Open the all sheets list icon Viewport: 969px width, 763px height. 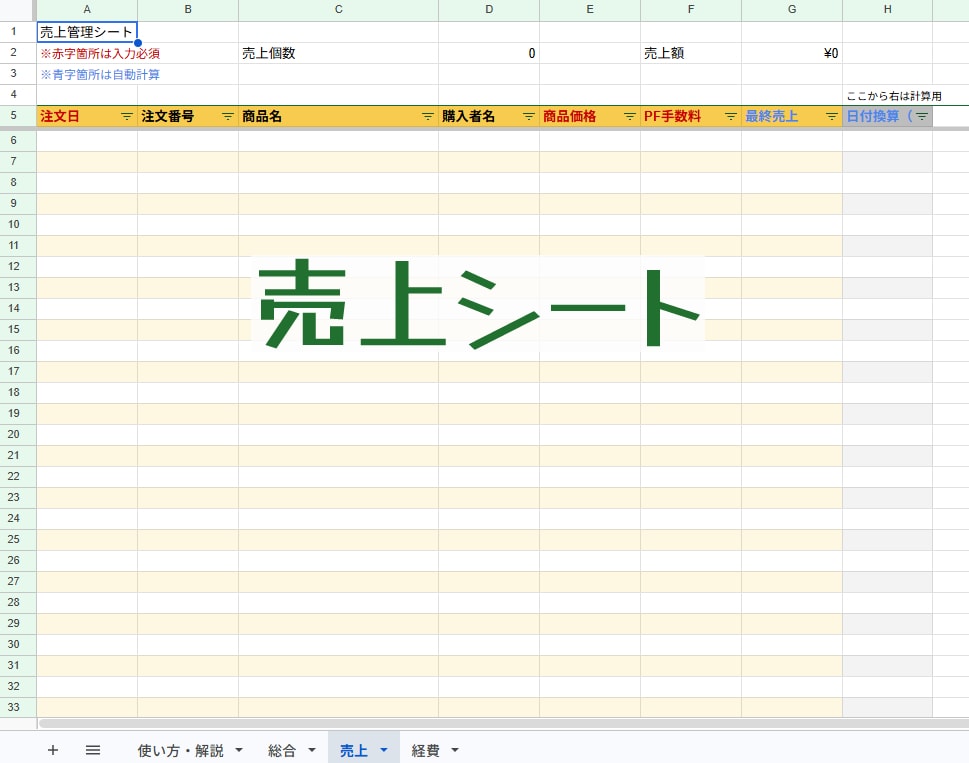coord(93,750)
